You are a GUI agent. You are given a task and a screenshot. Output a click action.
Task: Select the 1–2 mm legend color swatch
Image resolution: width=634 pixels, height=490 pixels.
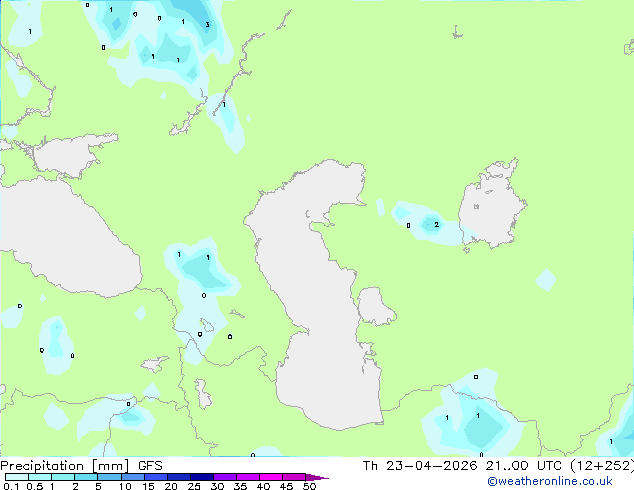[x=63, y=477]
